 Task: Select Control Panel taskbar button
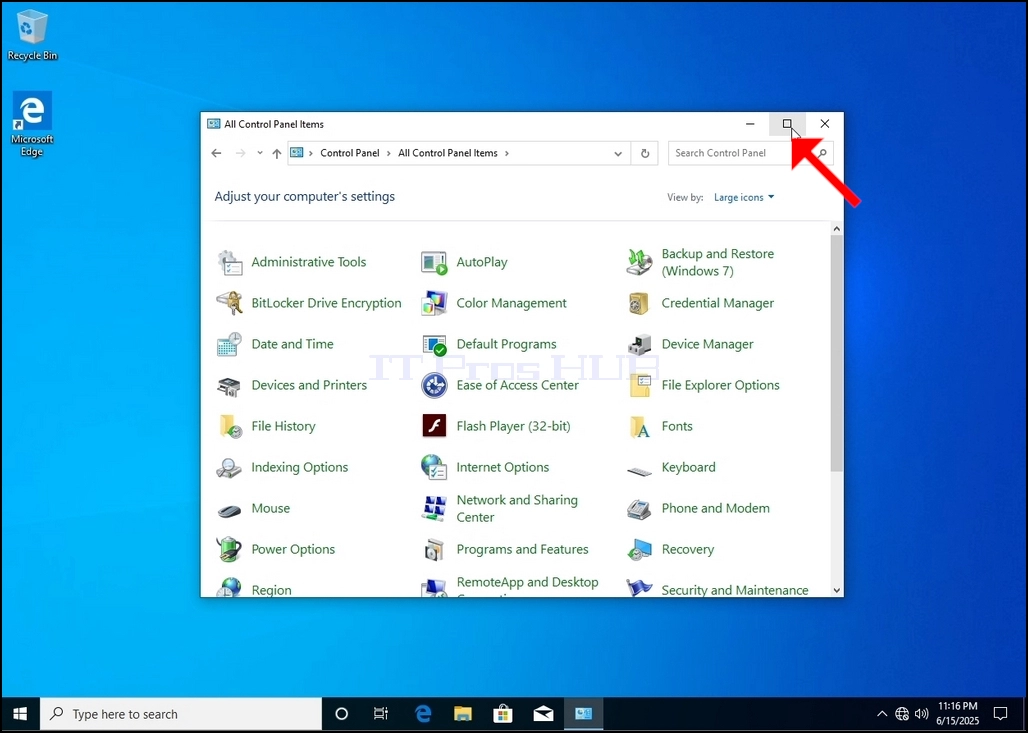click(583, 714)
